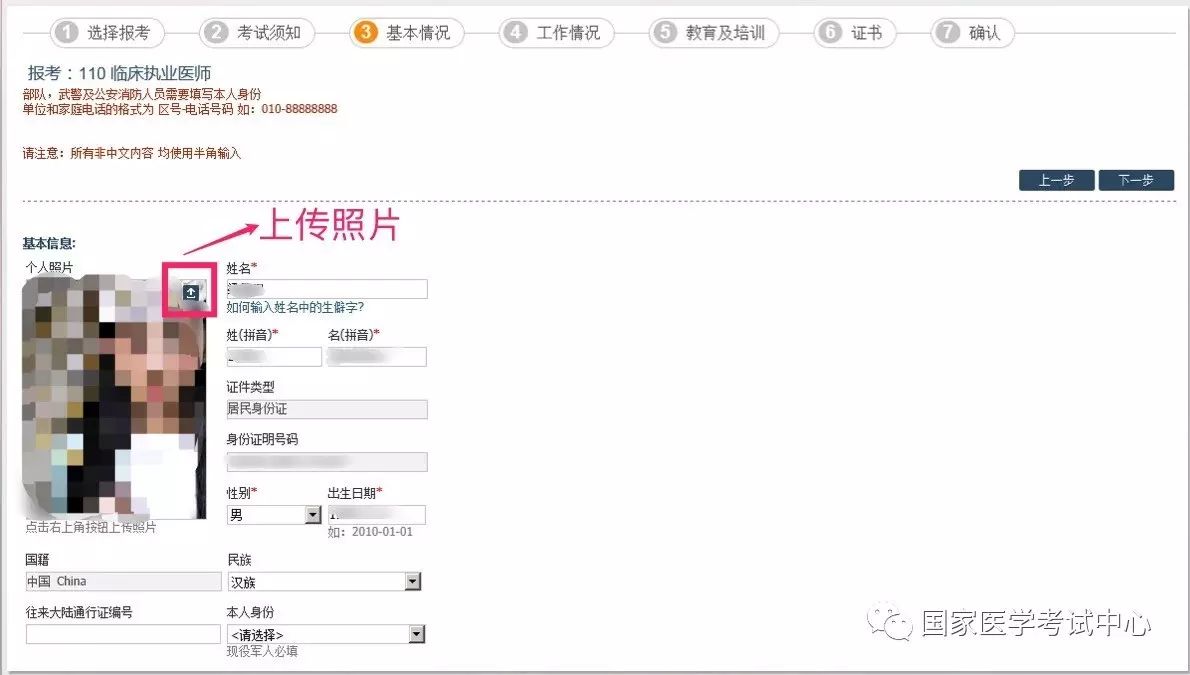Screen dimensions: 1190x675
Task: Click the pixelated personal photo thumbnail
Action: pyautogui.click(x=110, y=400)
